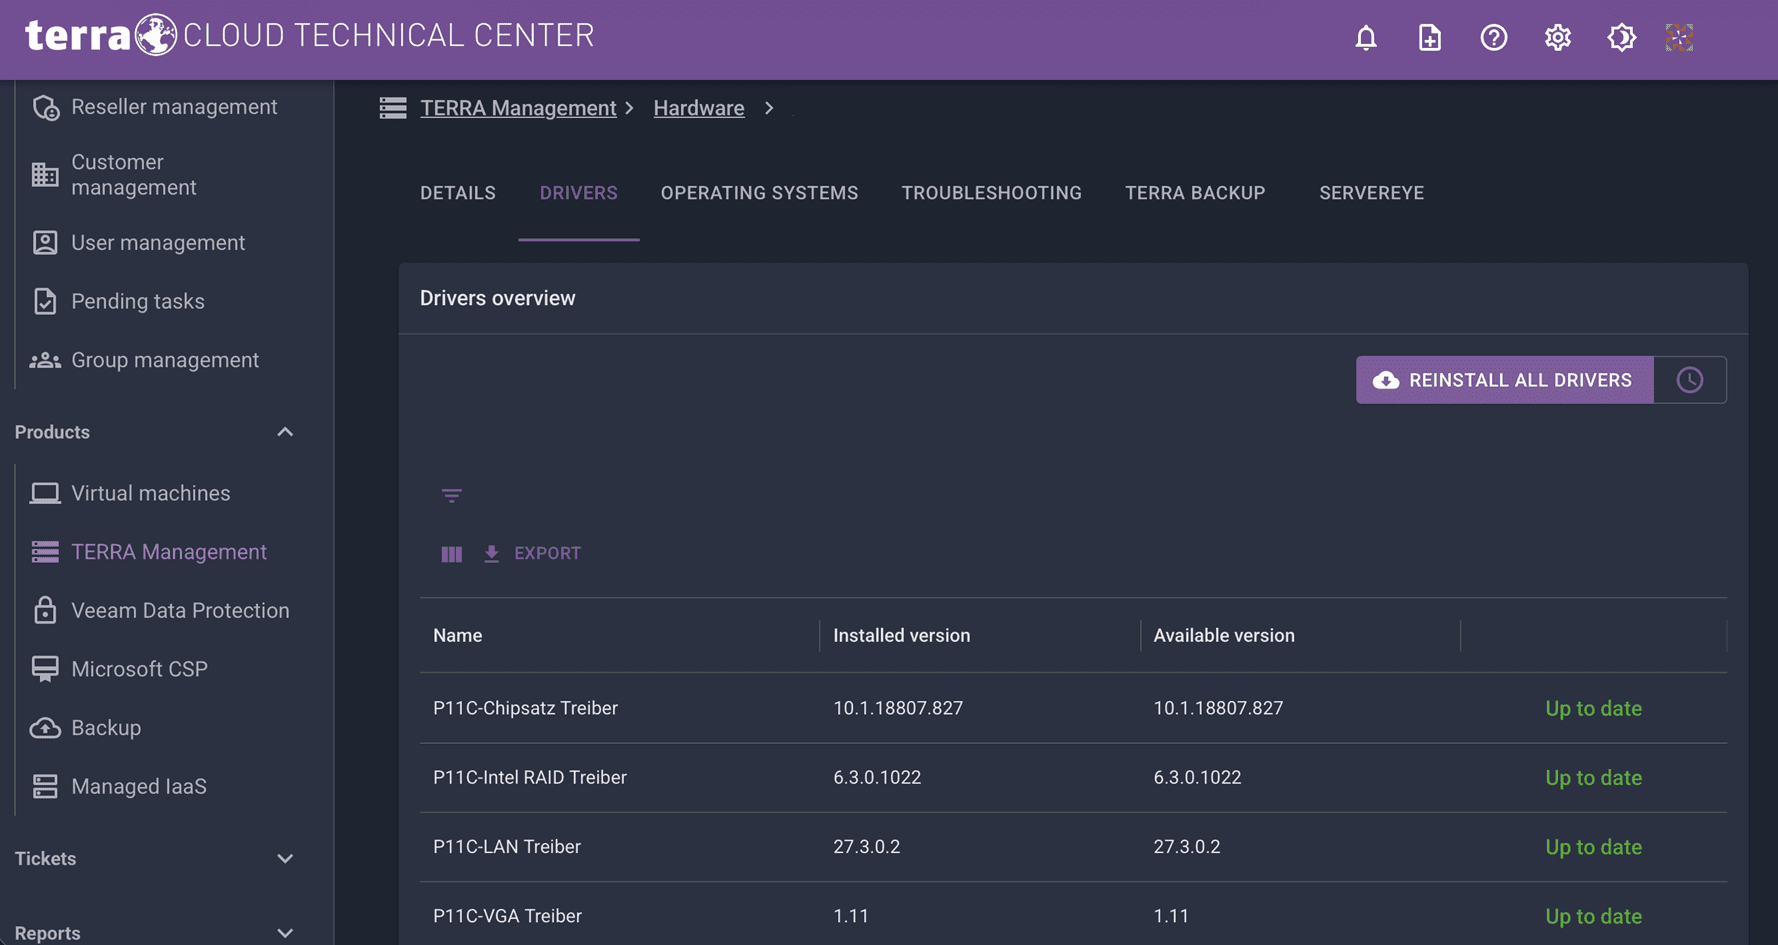Screen dimensions: 1778x945
Task: Collapse the Products section
Action: [x=285, y=432]
